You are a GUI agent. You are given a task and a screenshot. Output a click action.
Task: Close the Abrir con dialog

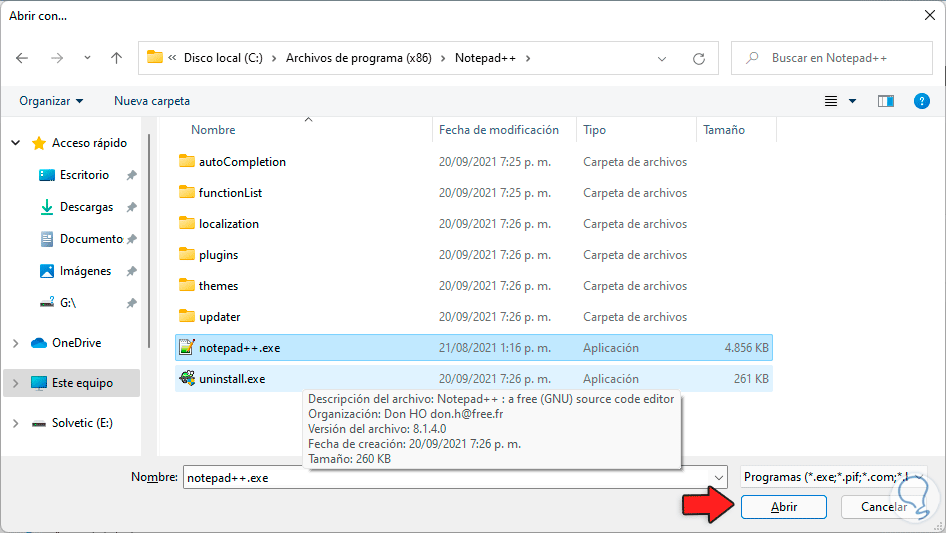pyautogui.click(x=930, y=16)
